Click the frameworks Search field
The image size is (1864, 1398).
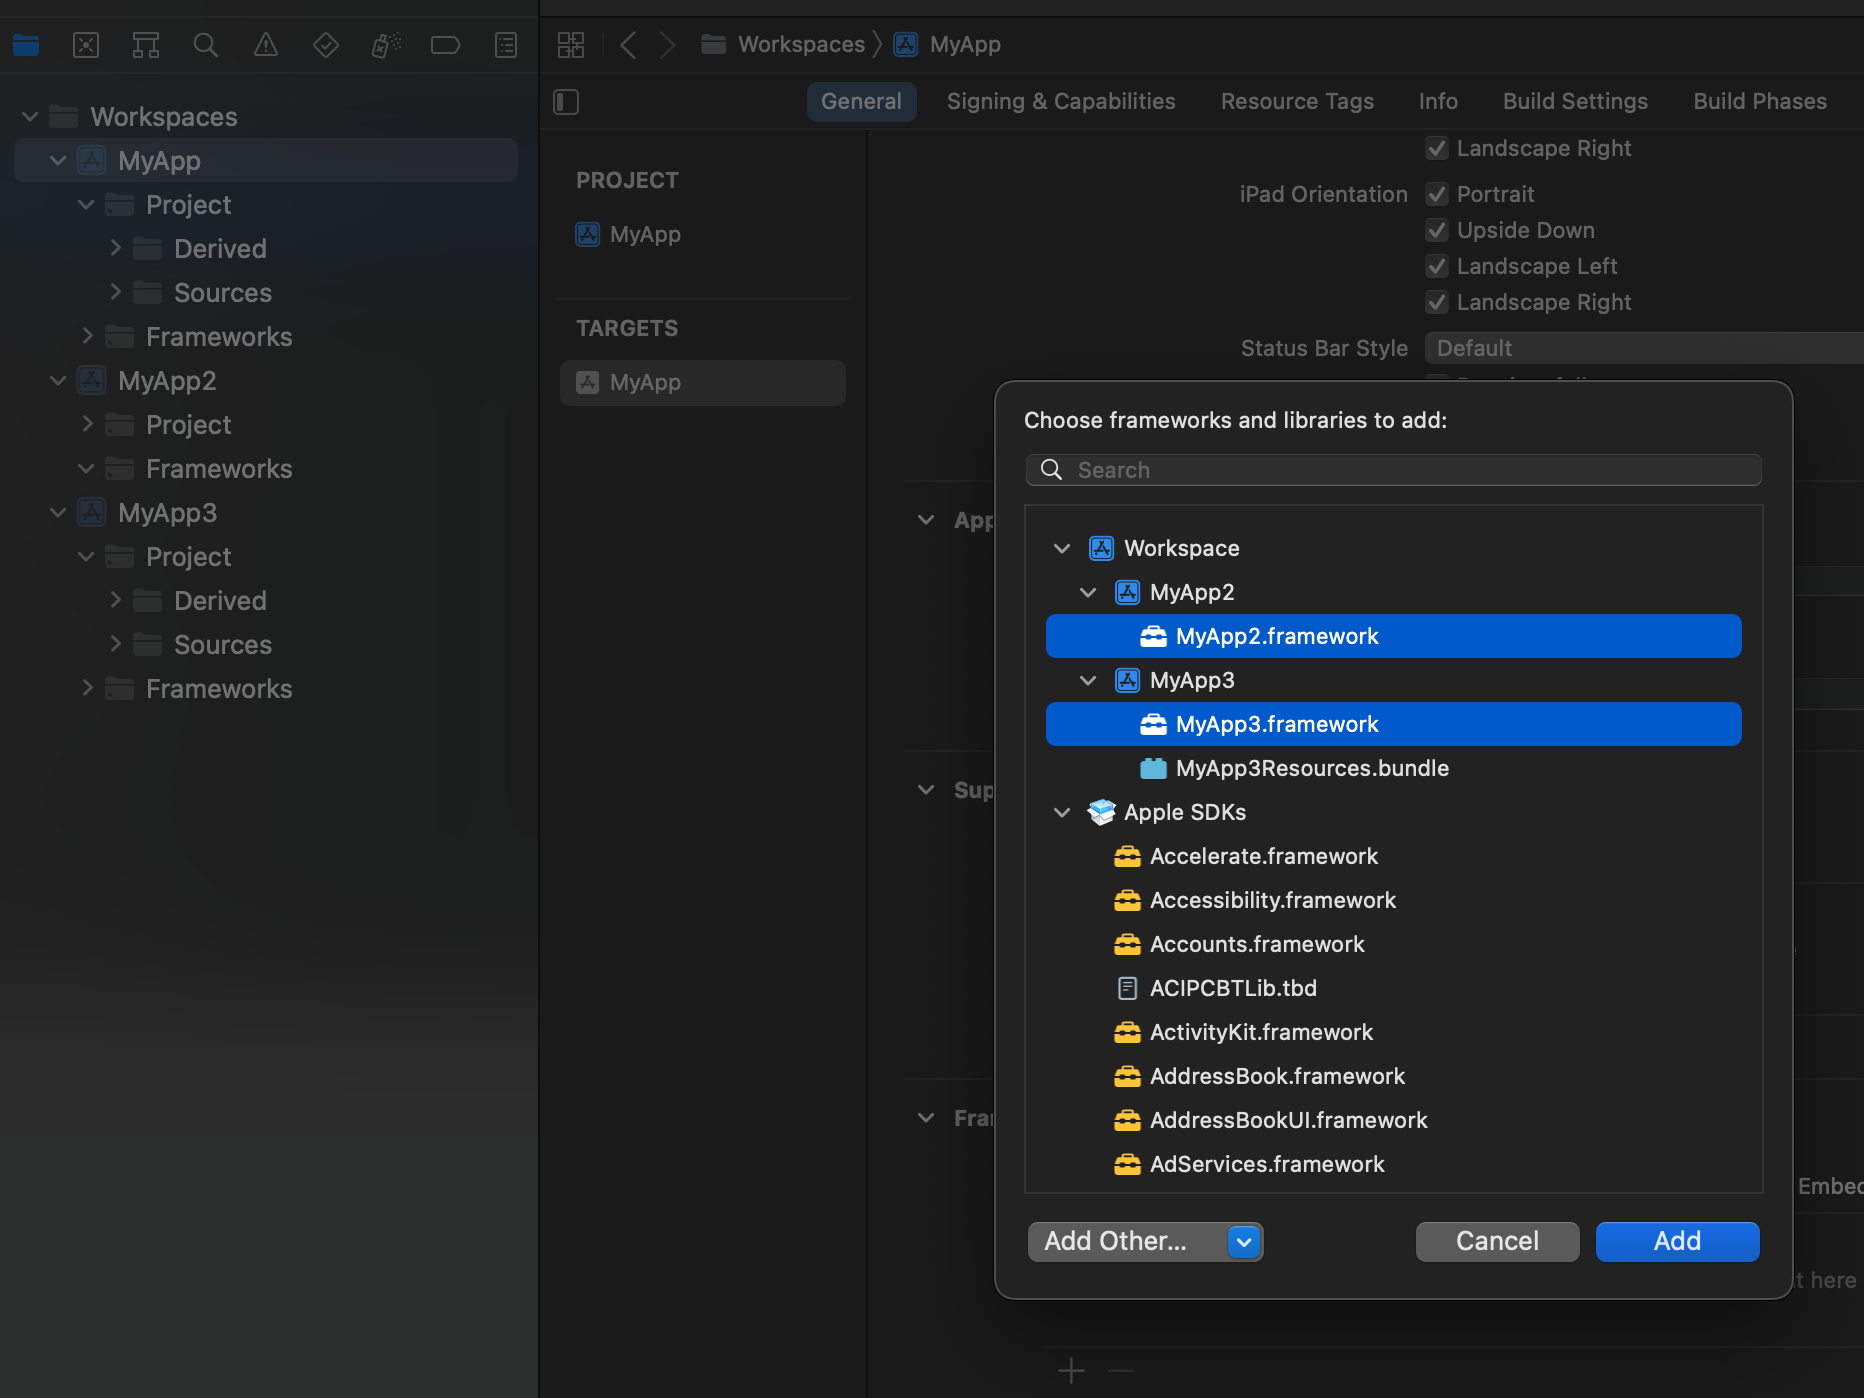(1394, 470)
